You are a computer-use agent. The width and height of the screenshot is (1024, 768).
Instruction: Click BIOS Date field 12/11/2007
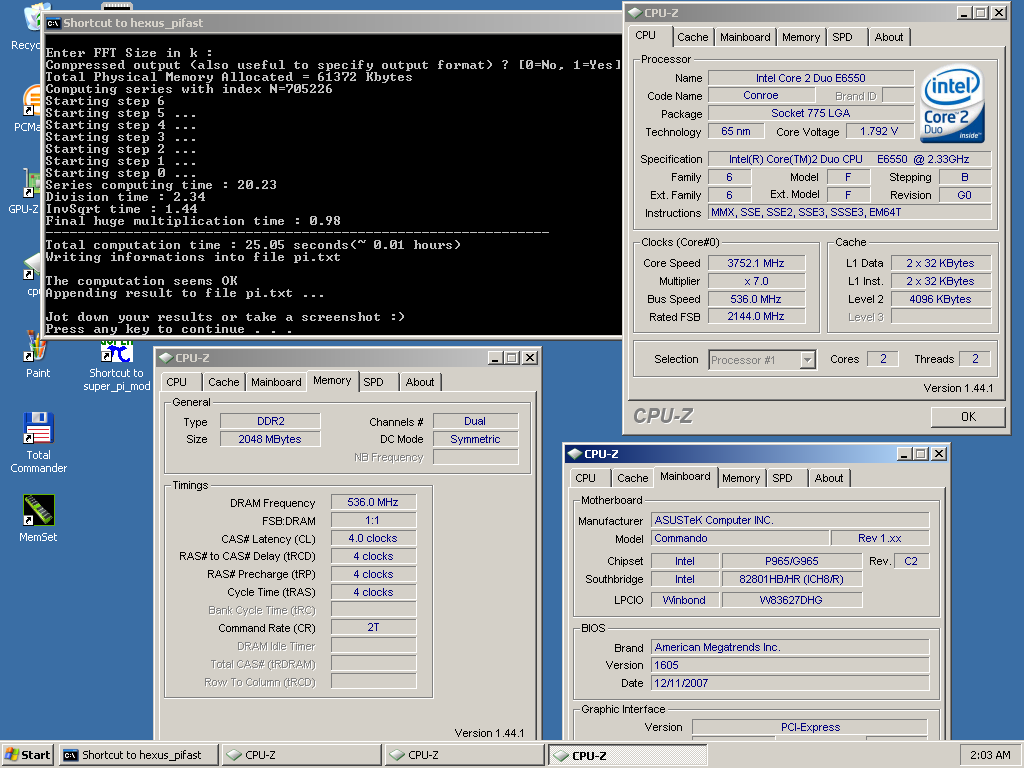point(790,683)
